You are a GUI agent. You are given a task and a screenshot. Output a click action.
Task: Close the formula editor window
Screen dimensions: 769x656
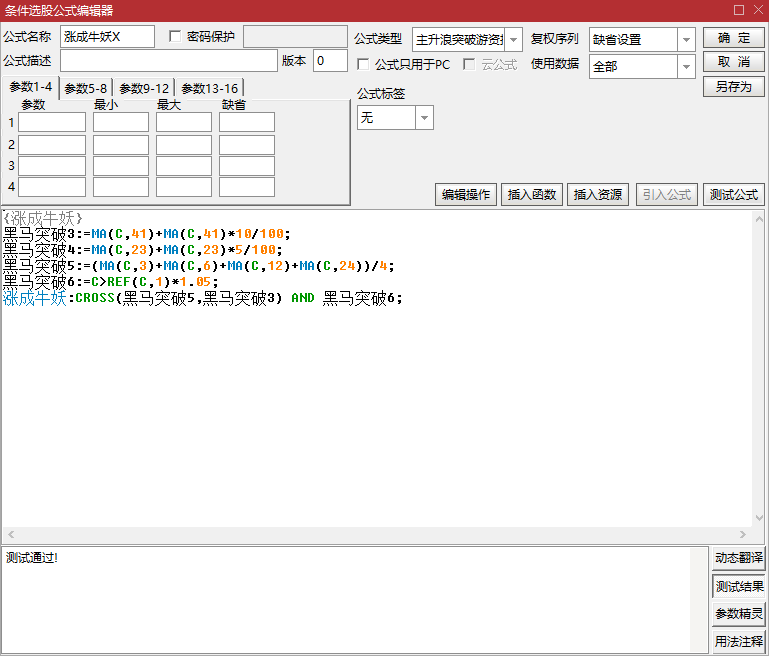point(757,10)
